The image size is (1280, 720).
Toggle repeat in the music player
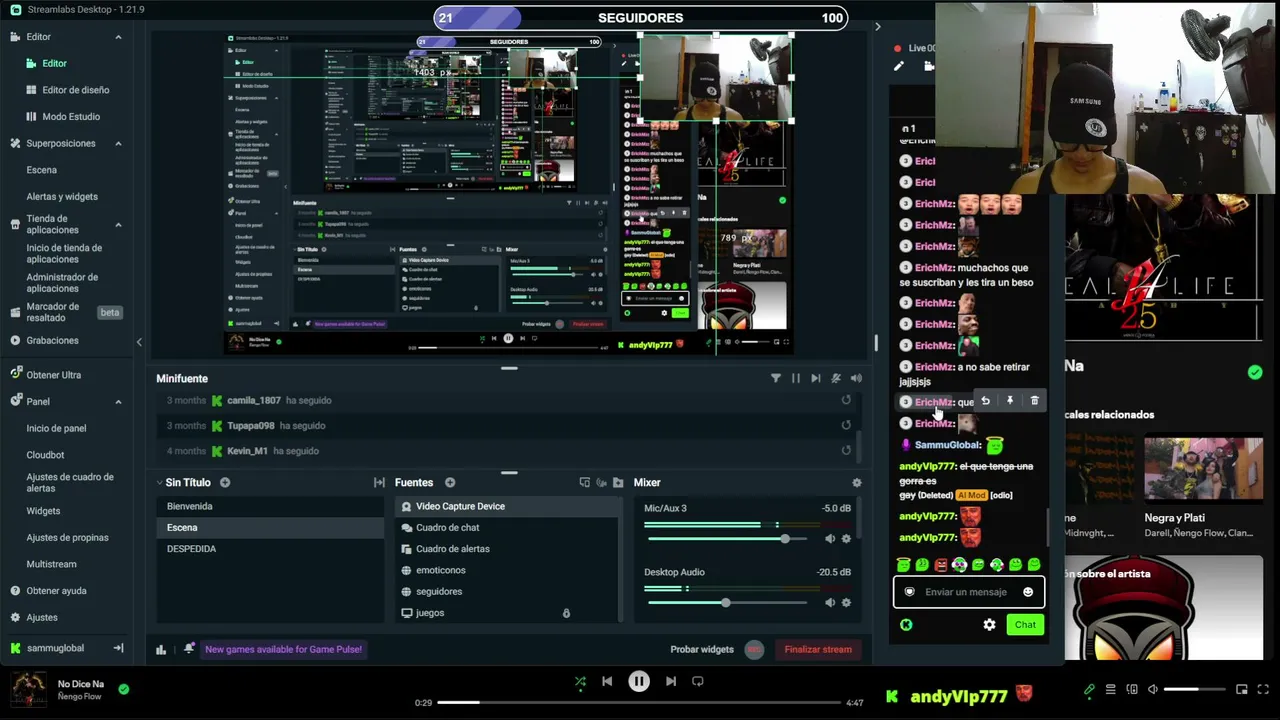pos(698,682)
